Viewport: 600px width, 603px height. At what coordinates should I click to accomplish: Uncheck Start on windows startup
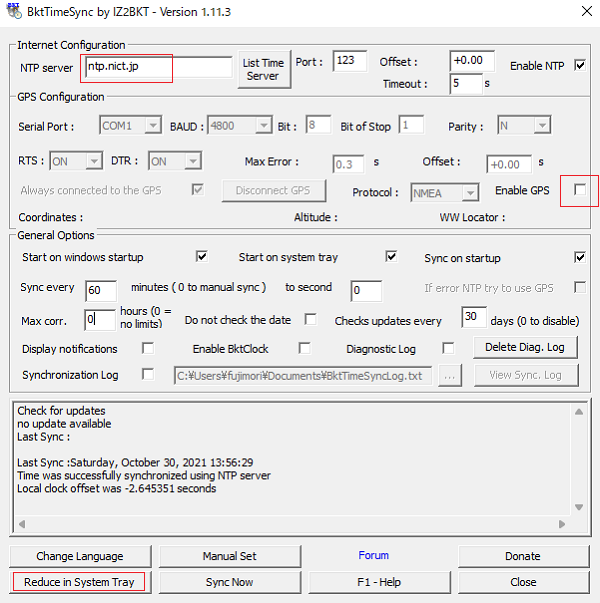click(x=202, y=256)
